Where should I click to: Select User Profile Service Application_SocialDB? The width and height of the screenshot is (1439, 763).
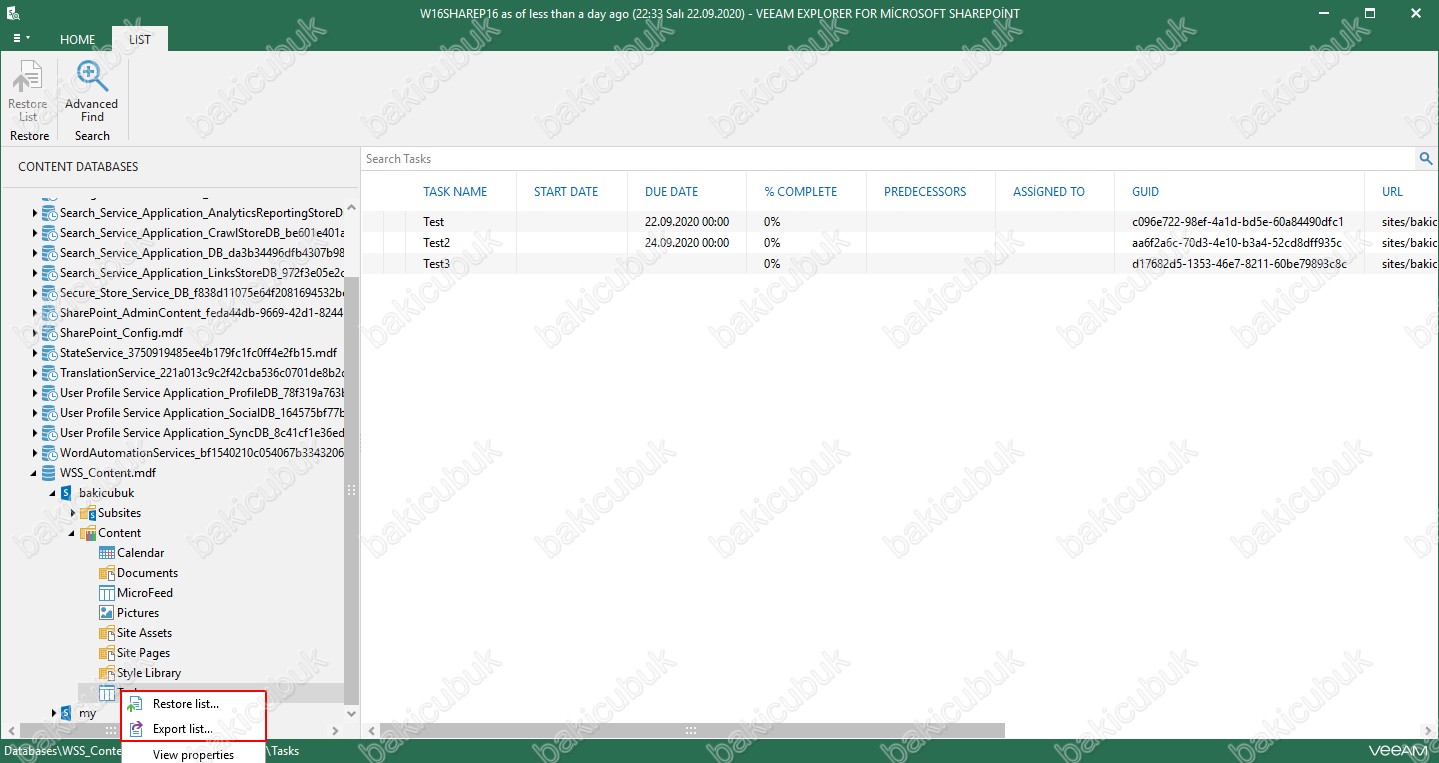202,413
